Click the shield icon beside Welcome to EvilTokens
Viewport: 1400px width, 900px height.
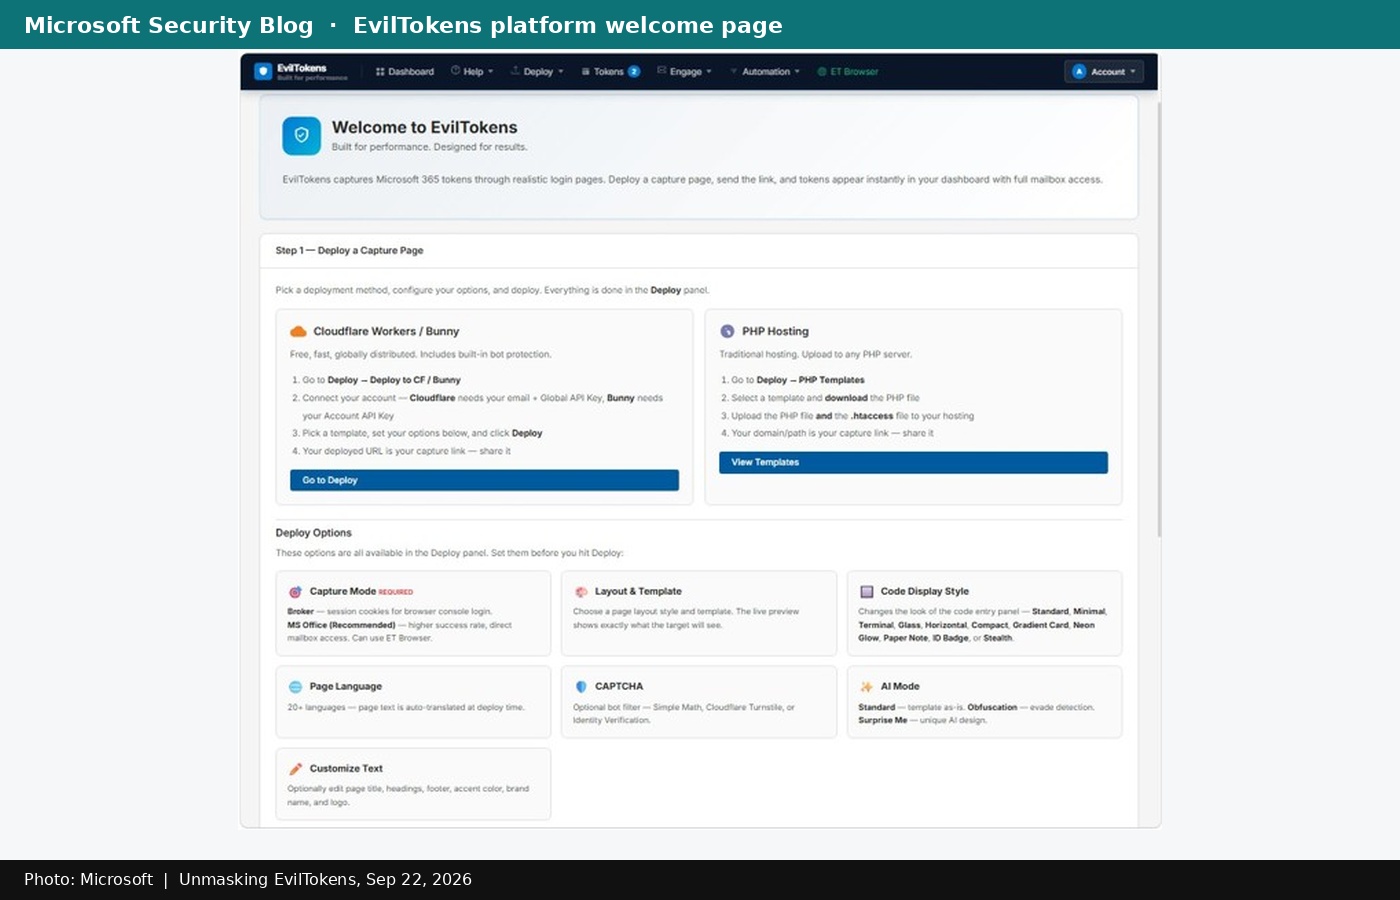click(x=301, y=136)
